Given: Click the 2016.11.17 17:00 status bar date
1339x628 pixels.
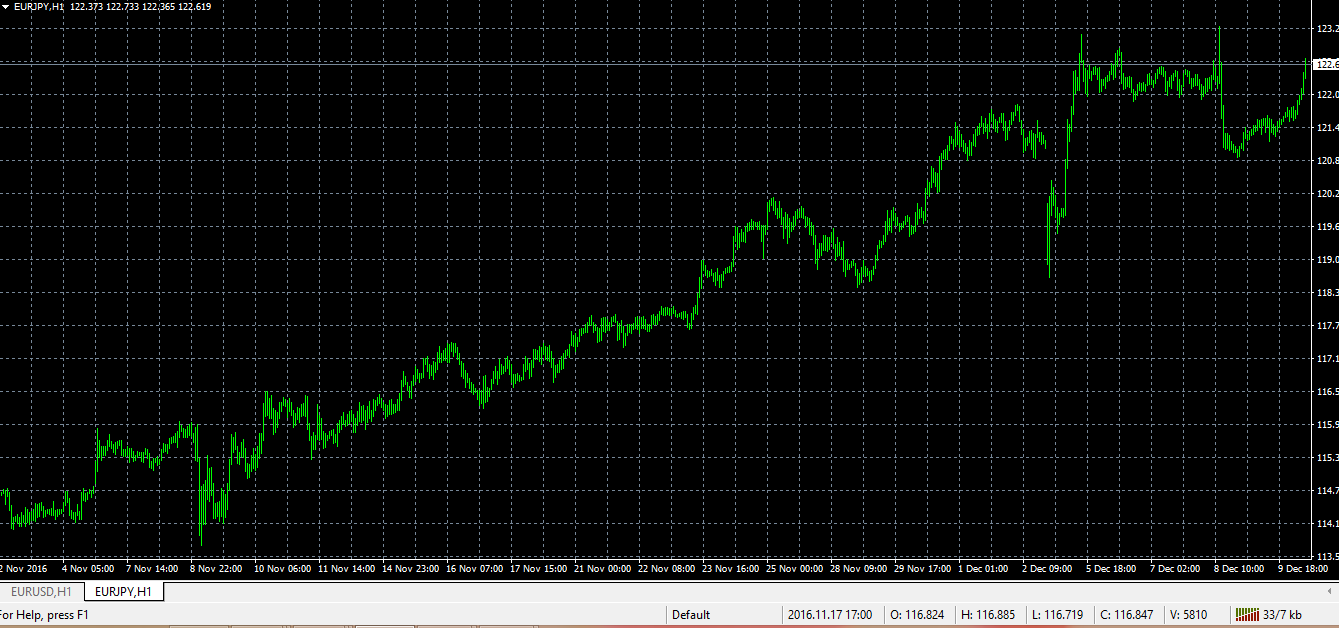Looking at the screenshot, I should [829, 615].
